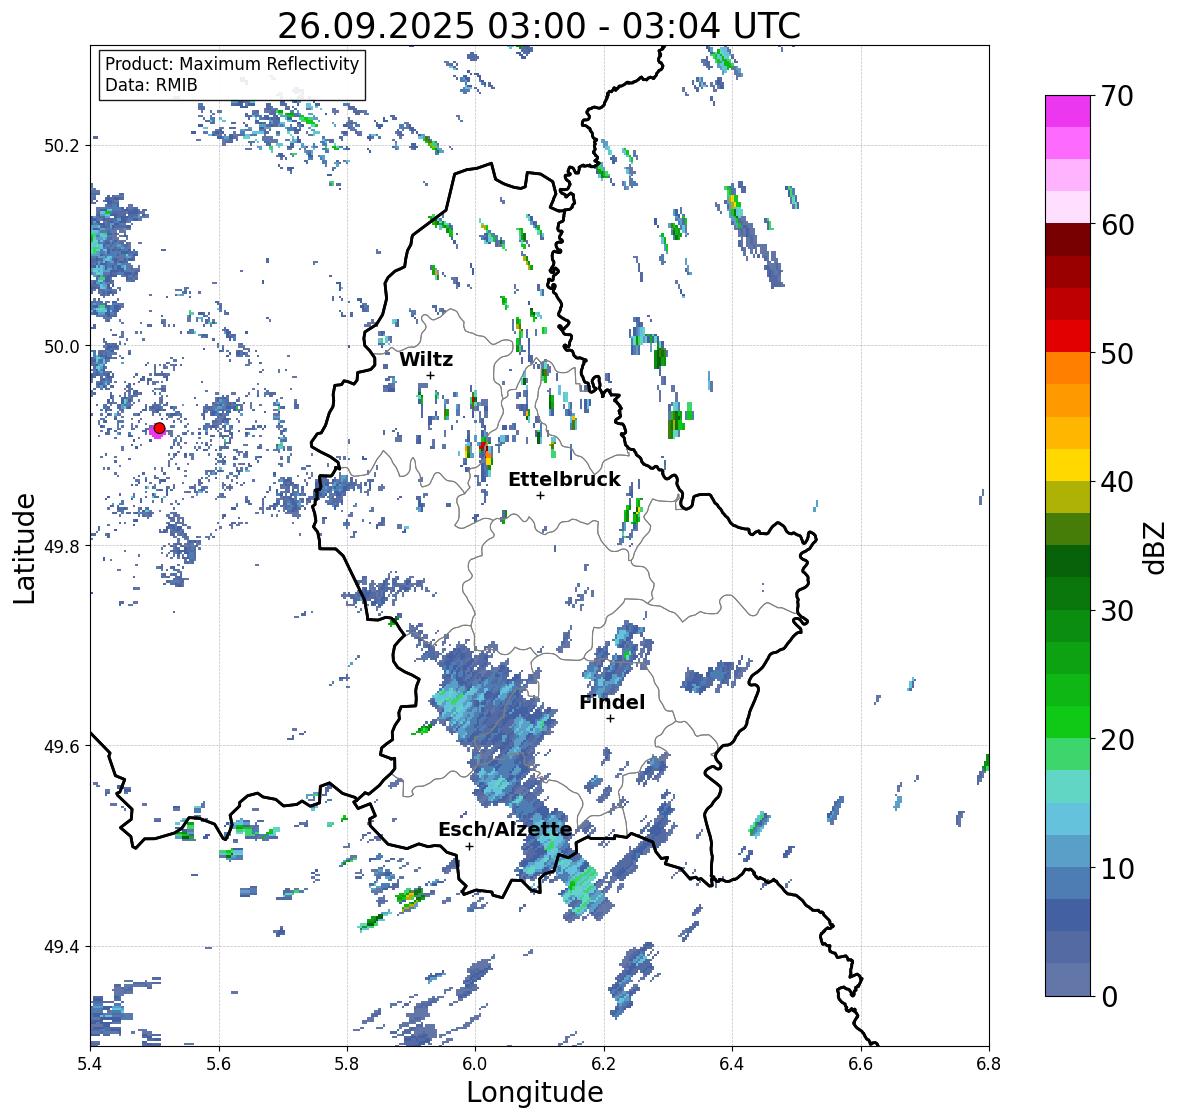Click the latitude tick label 49.6

pyautogui.click(x=62, y=746)
